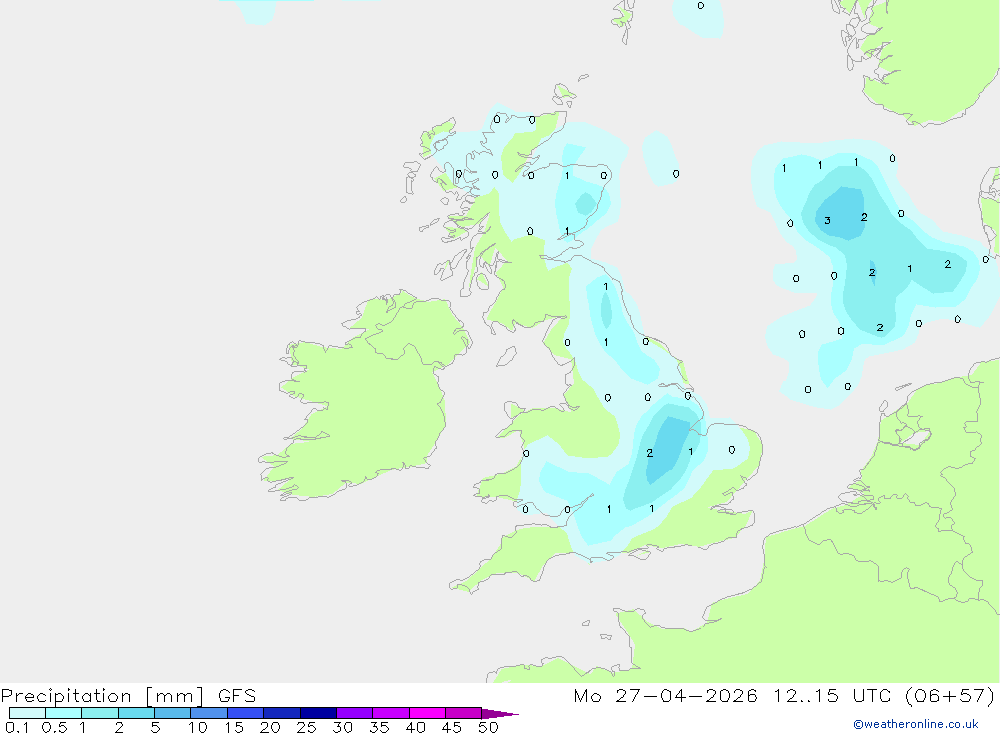This screenshot has height=733, width=1000.
Task: Select the '12..15 UTC' time text
Action: (x=832, y=696)
